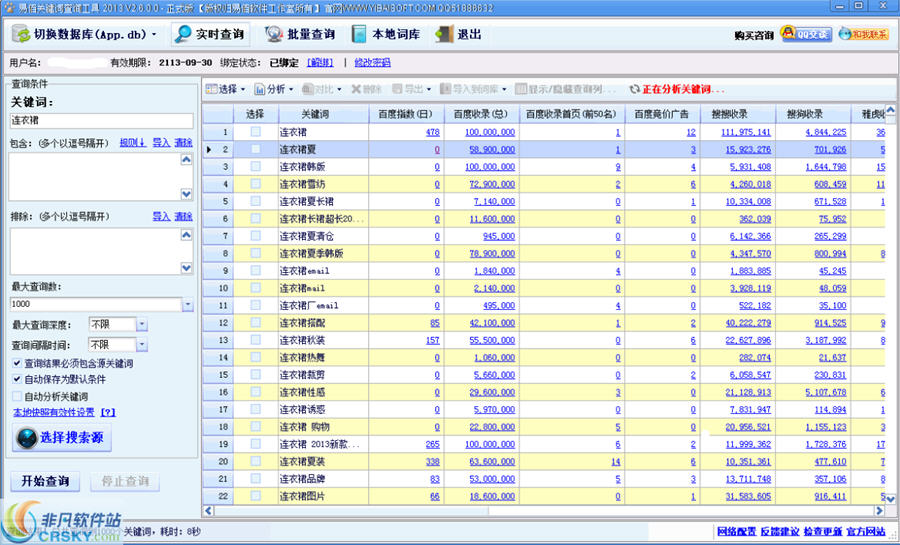Expand the 分析 toolbar dropdown arrow
This screenshot has height=545, width=900.
(x=291, y=89)
